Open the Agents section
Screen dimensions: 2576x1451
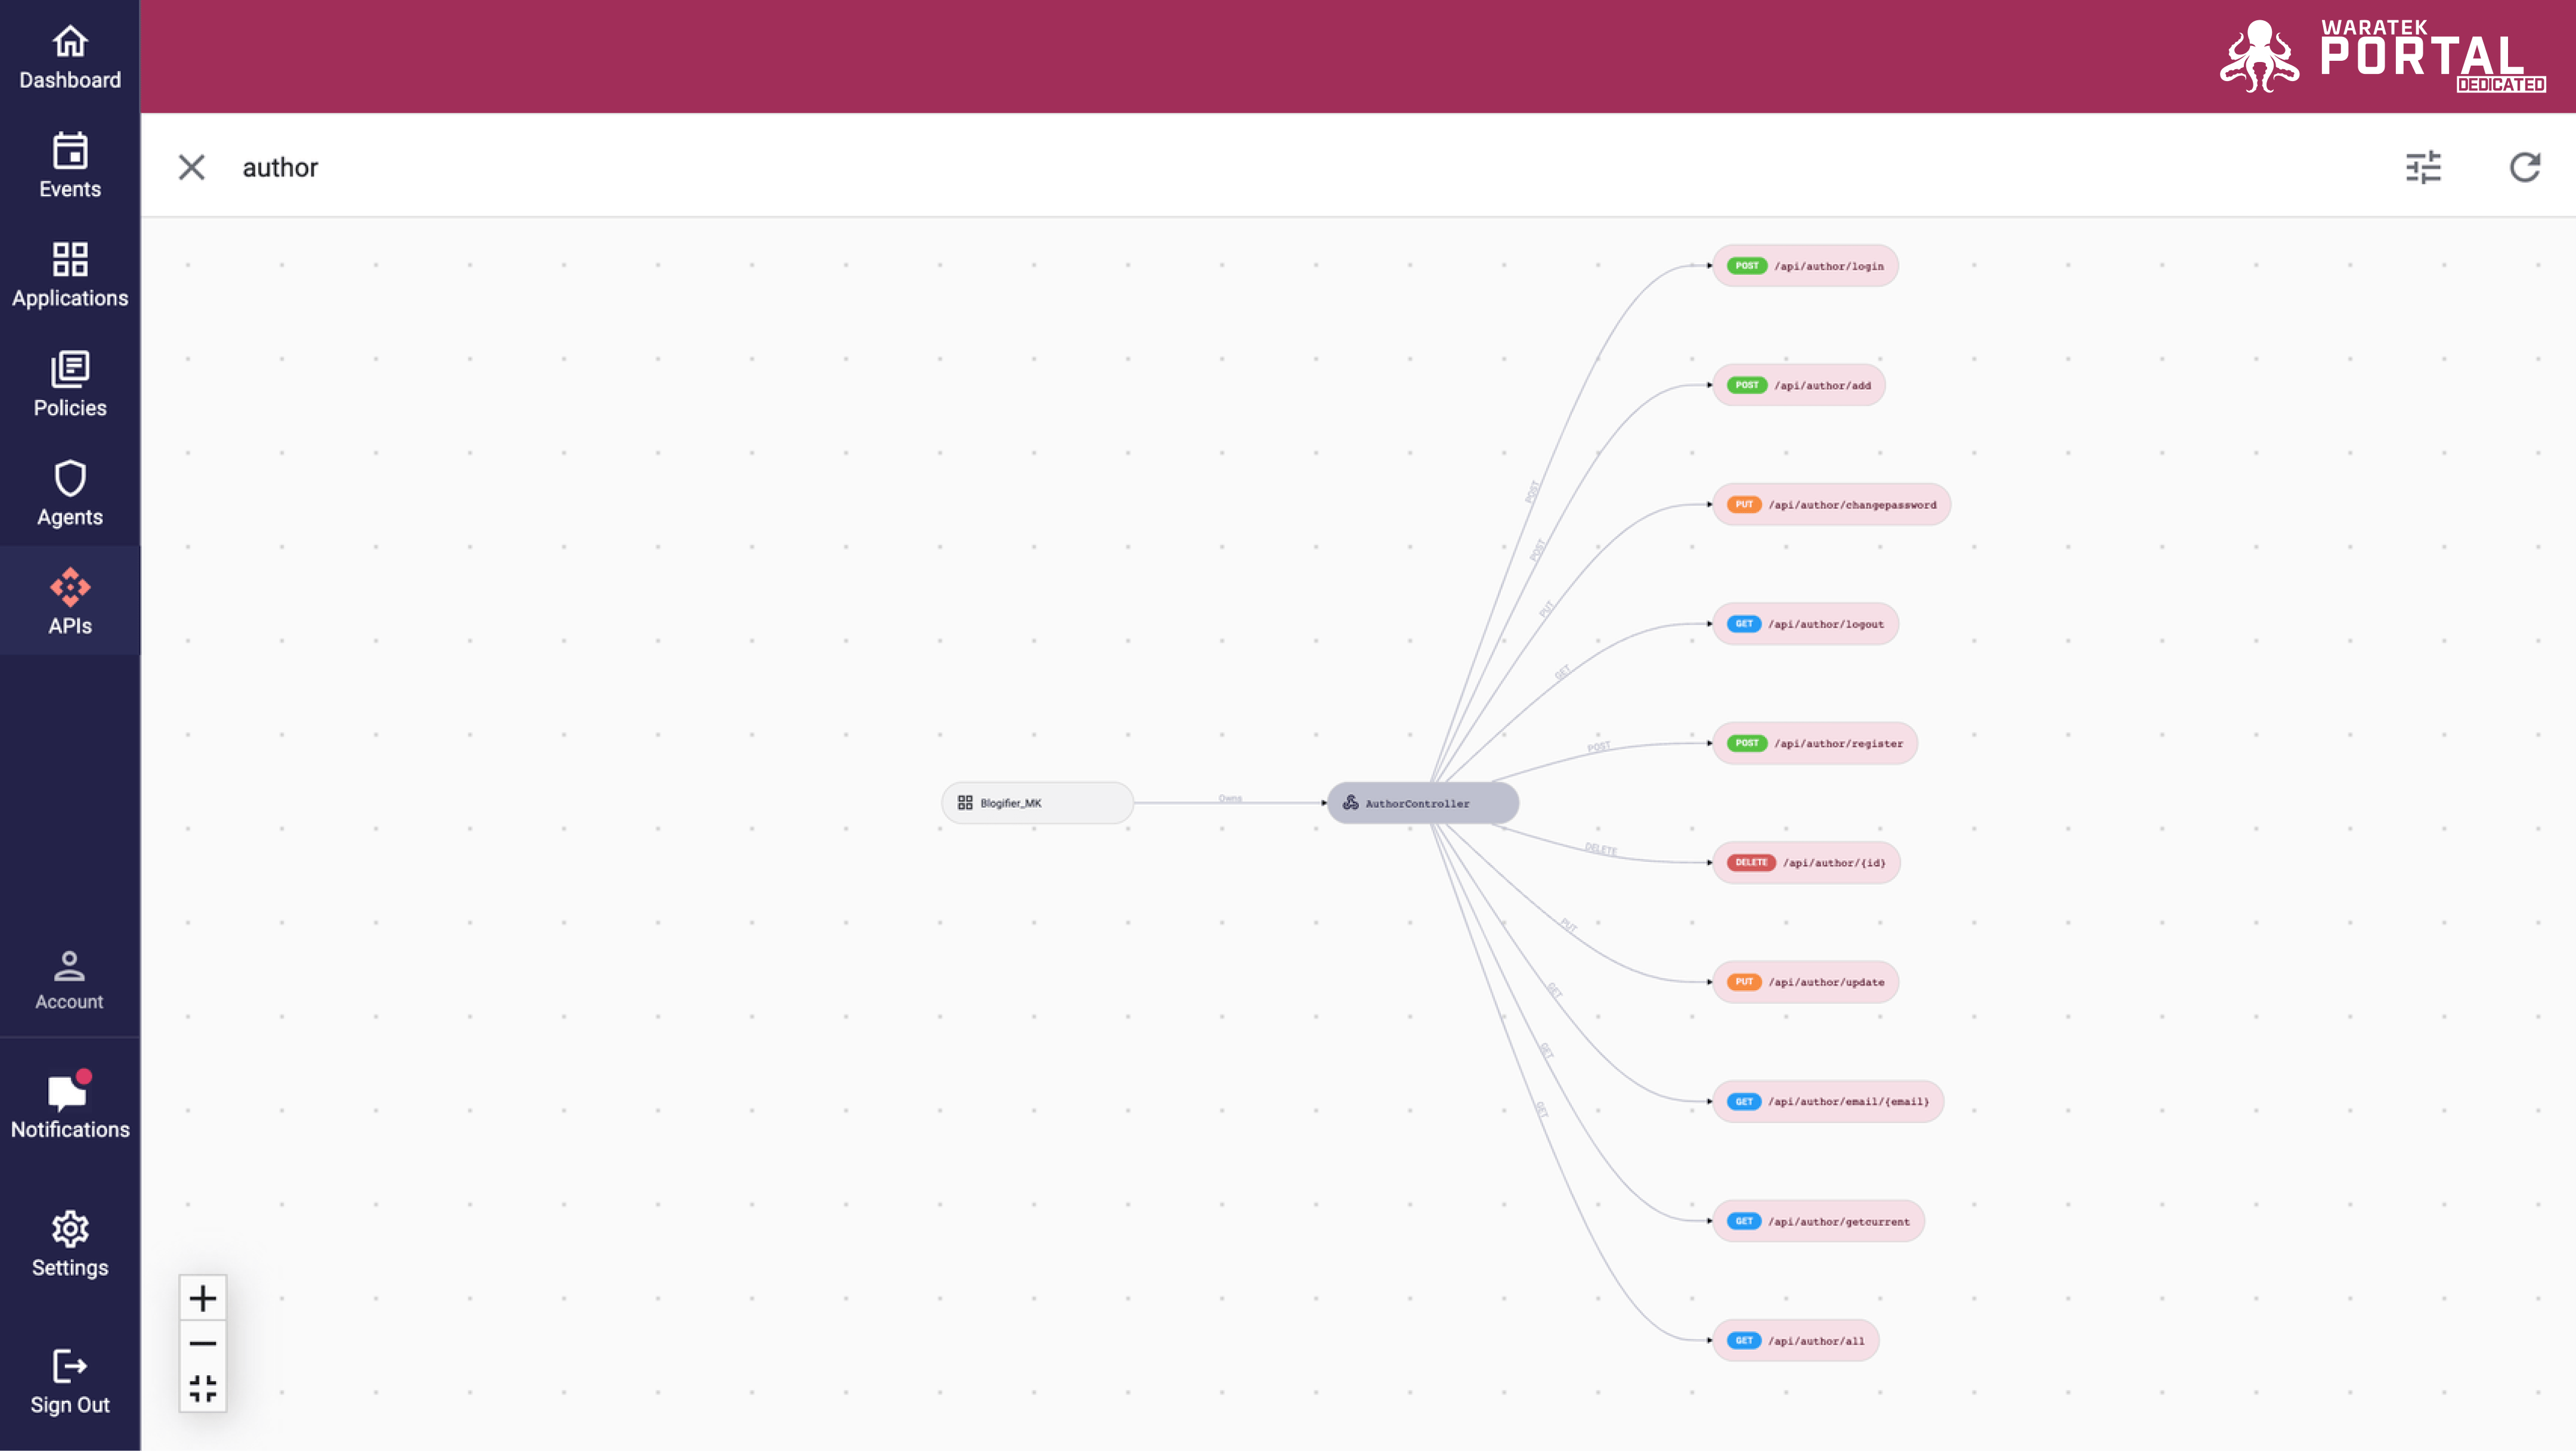pyautogui.click(x=70, y=493)
